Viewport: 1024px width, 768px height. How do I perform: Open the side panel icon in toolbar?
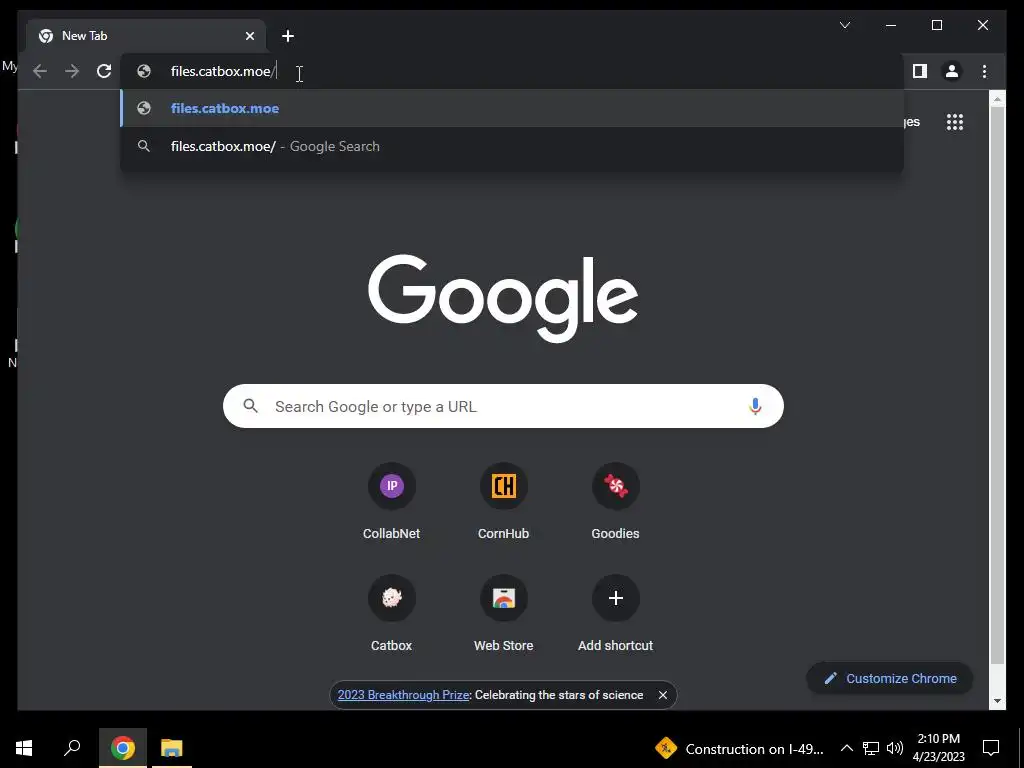tap(920, 71)
